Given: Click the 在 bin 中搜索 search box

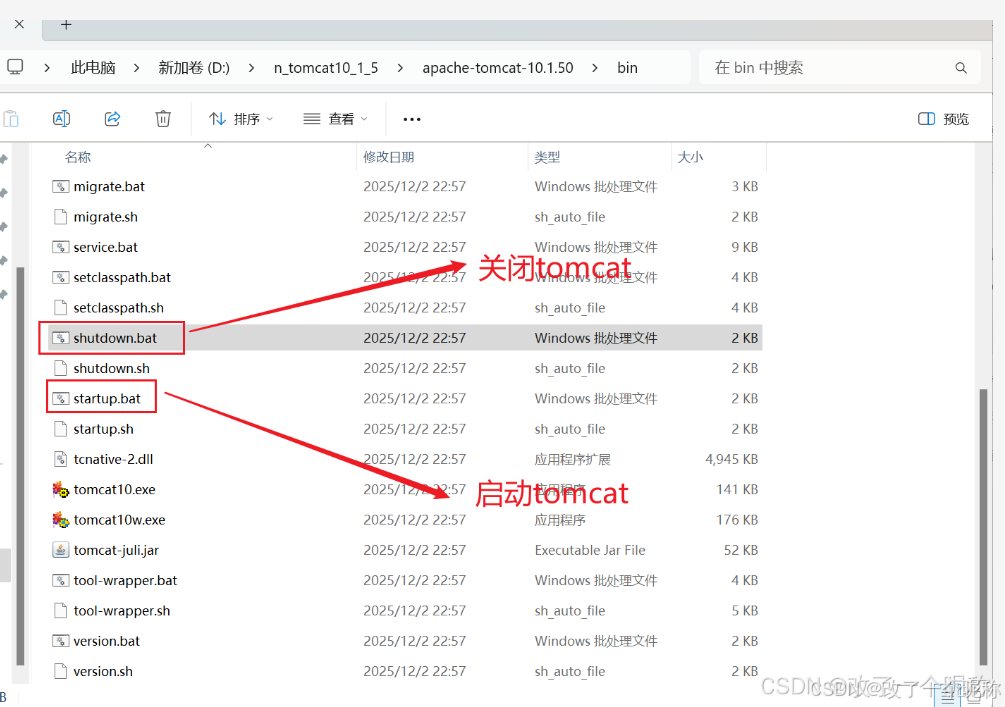Looking at the screenshot, I should [840, 68].
